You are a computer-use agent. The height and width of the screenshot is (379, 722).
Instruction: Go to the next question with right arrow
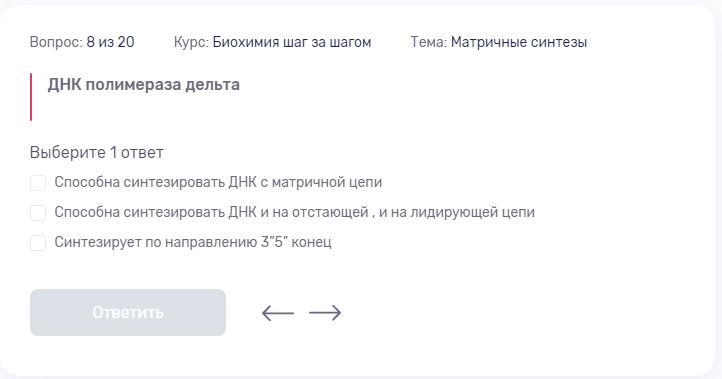pyautogui.click(x=325, y=313)
